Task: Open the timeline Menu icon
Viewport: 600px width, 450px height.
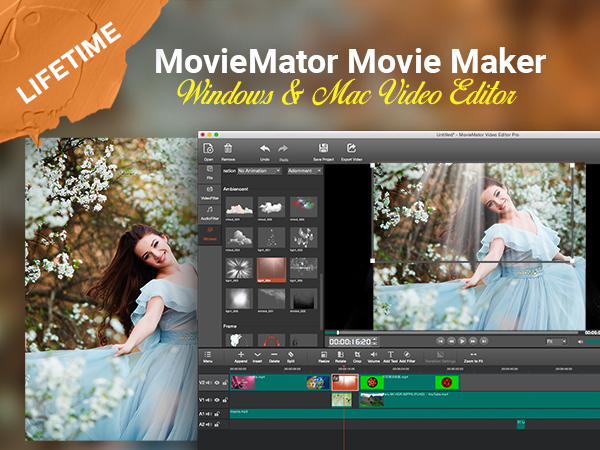Action: tap(208, 354)
